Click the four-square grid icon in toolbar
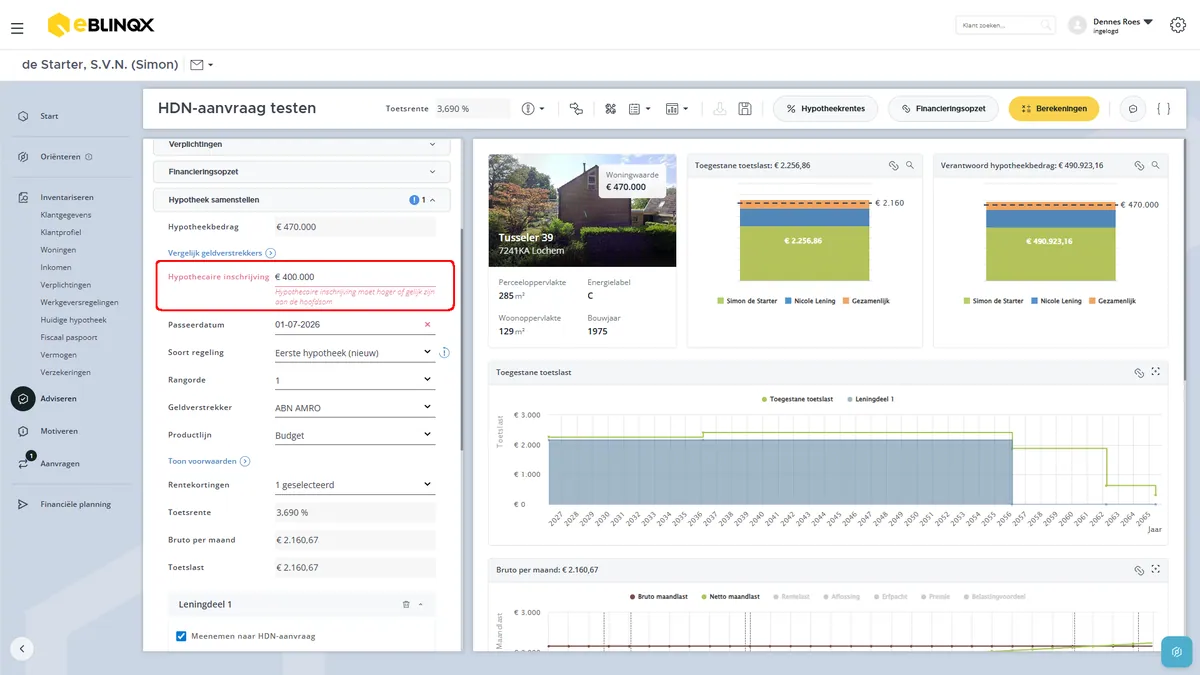 (x=610, y=108)
